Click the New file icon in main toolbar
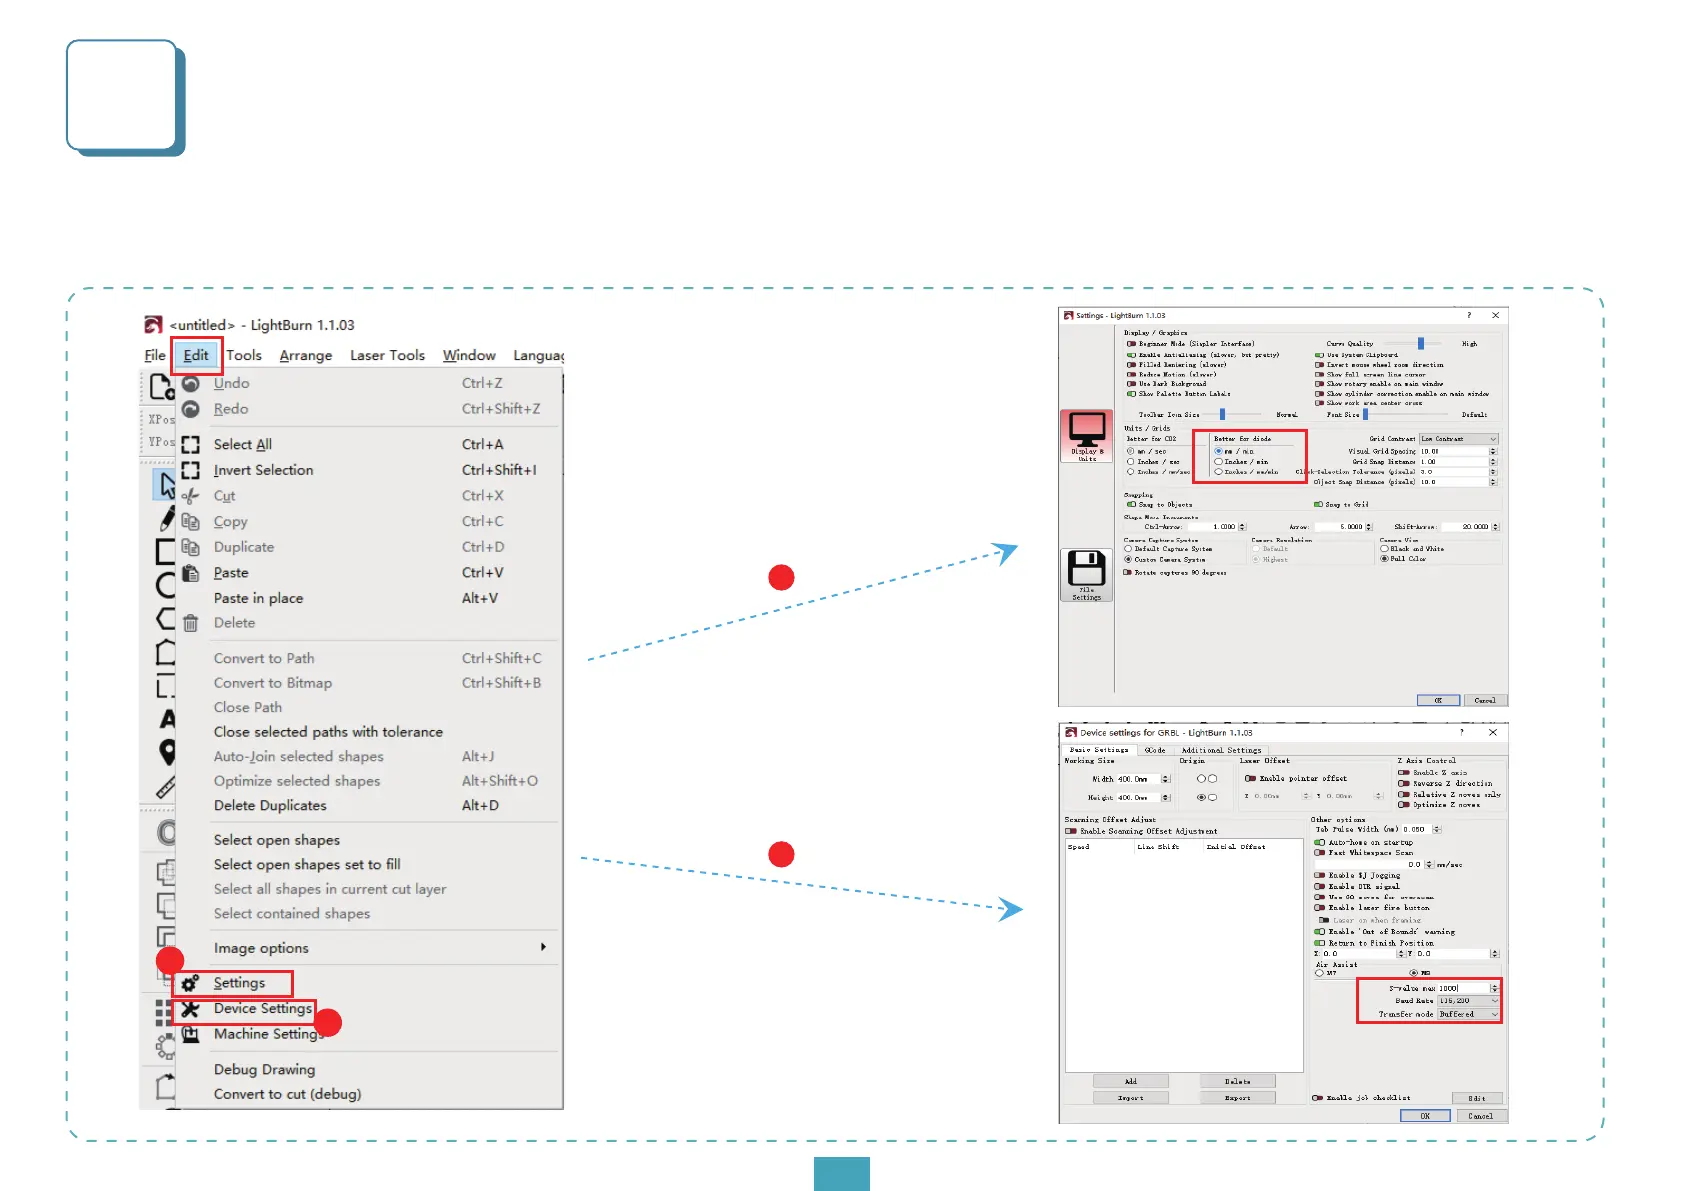 (x=161, y=386)
